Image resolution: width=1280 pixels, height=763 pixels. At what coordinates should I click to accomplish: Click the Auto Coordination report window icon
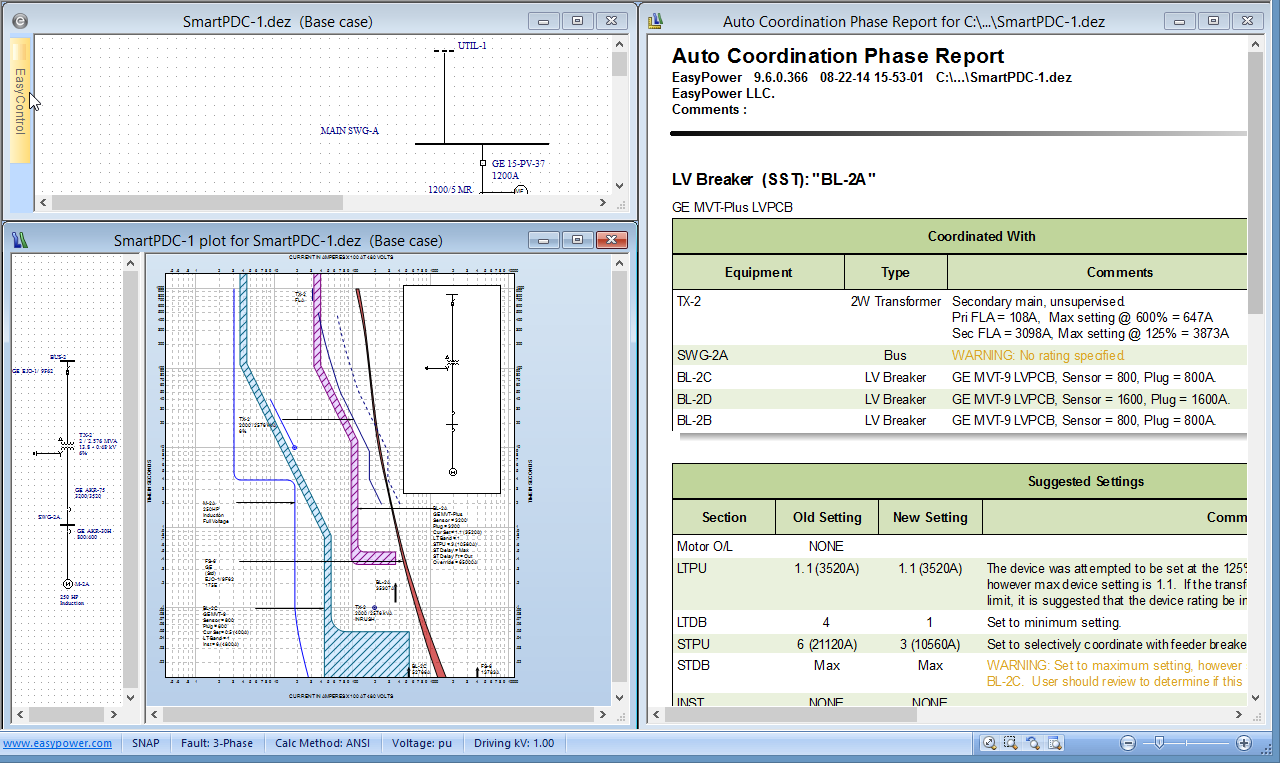[x=655, y=20]
